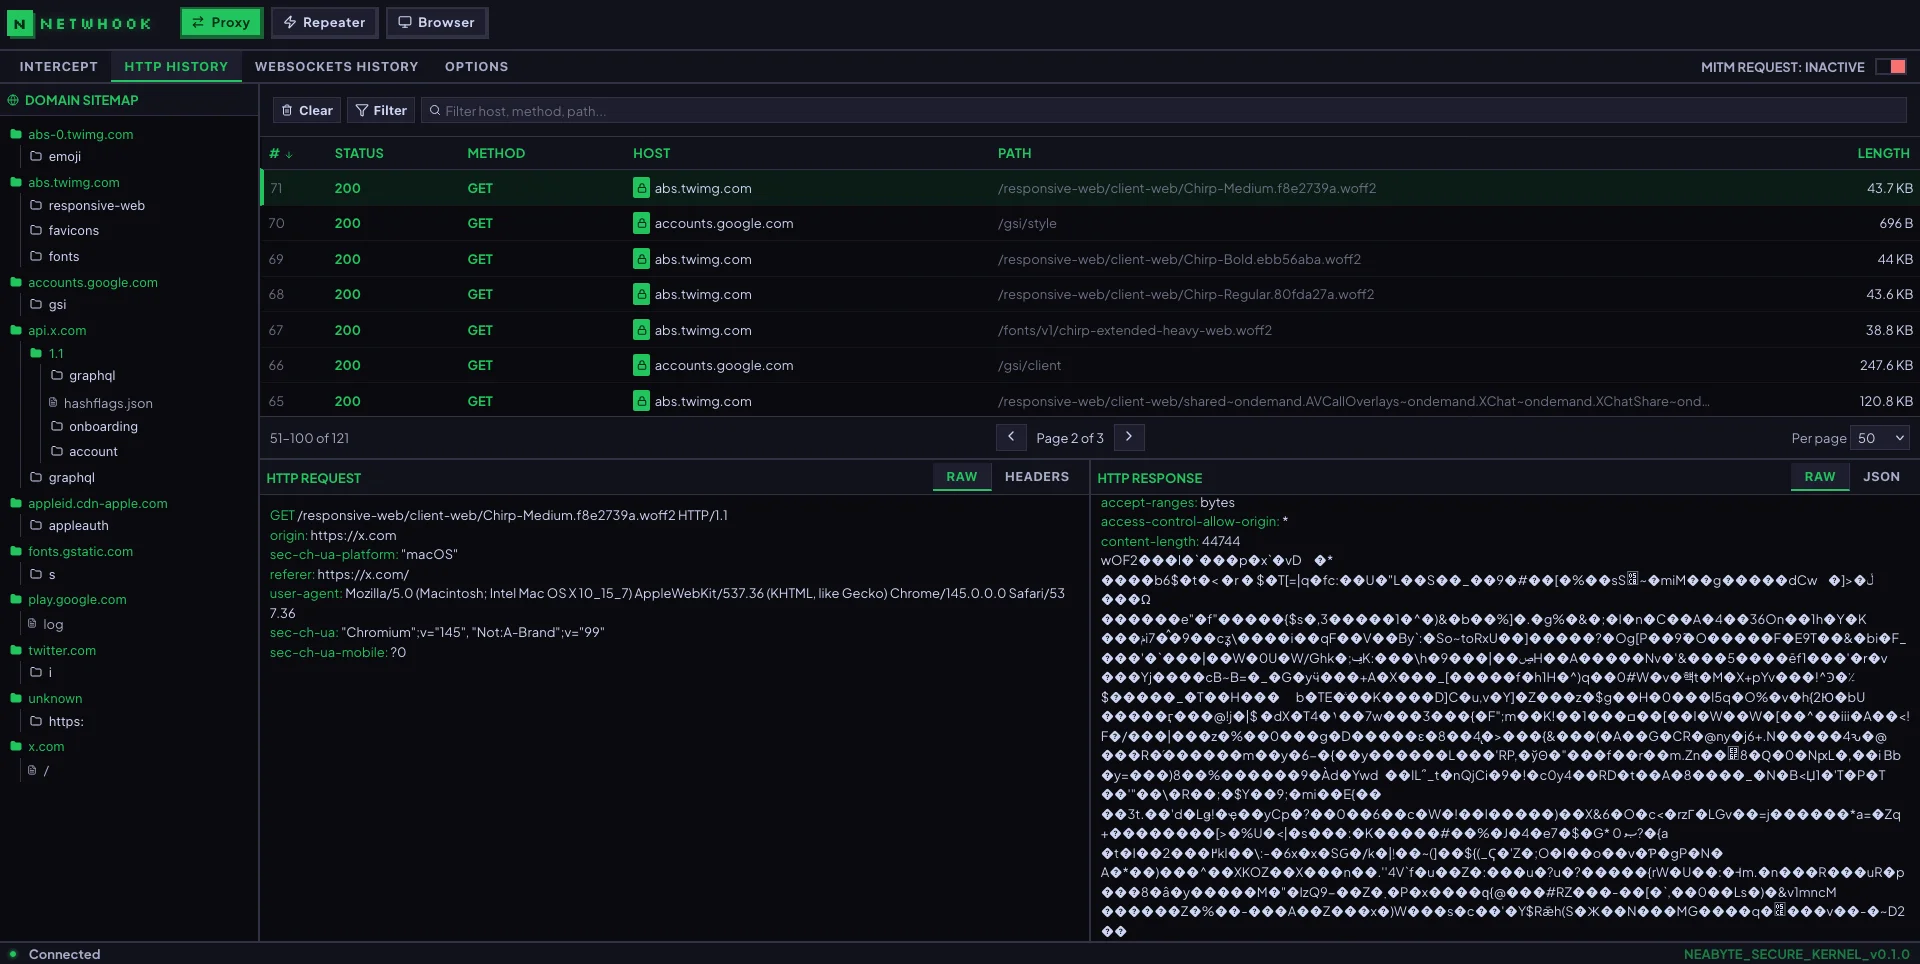Collapse the 1.1 folder
1920x964 pixels.
[47, 353]
